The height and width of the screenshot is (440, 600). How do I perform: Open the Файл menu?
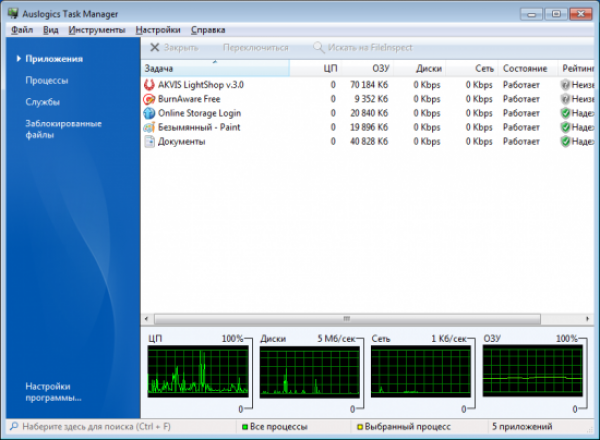point(22,30)
